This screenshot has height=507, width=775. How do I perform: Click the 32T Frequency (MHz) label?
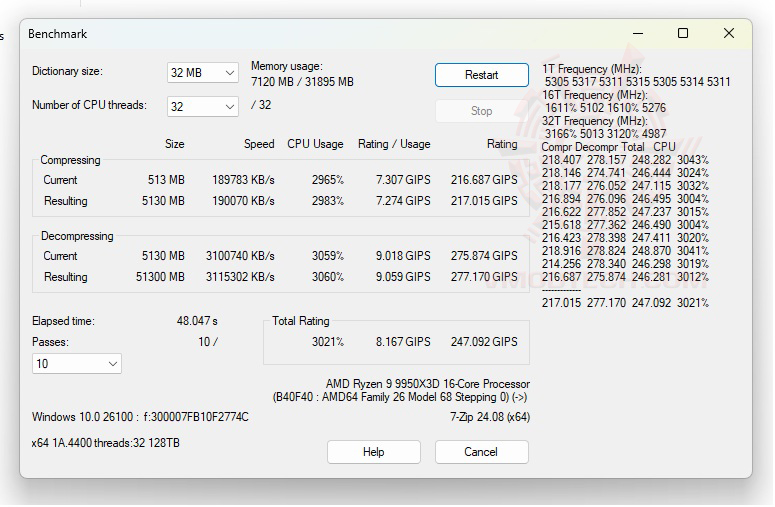point(595,121)
